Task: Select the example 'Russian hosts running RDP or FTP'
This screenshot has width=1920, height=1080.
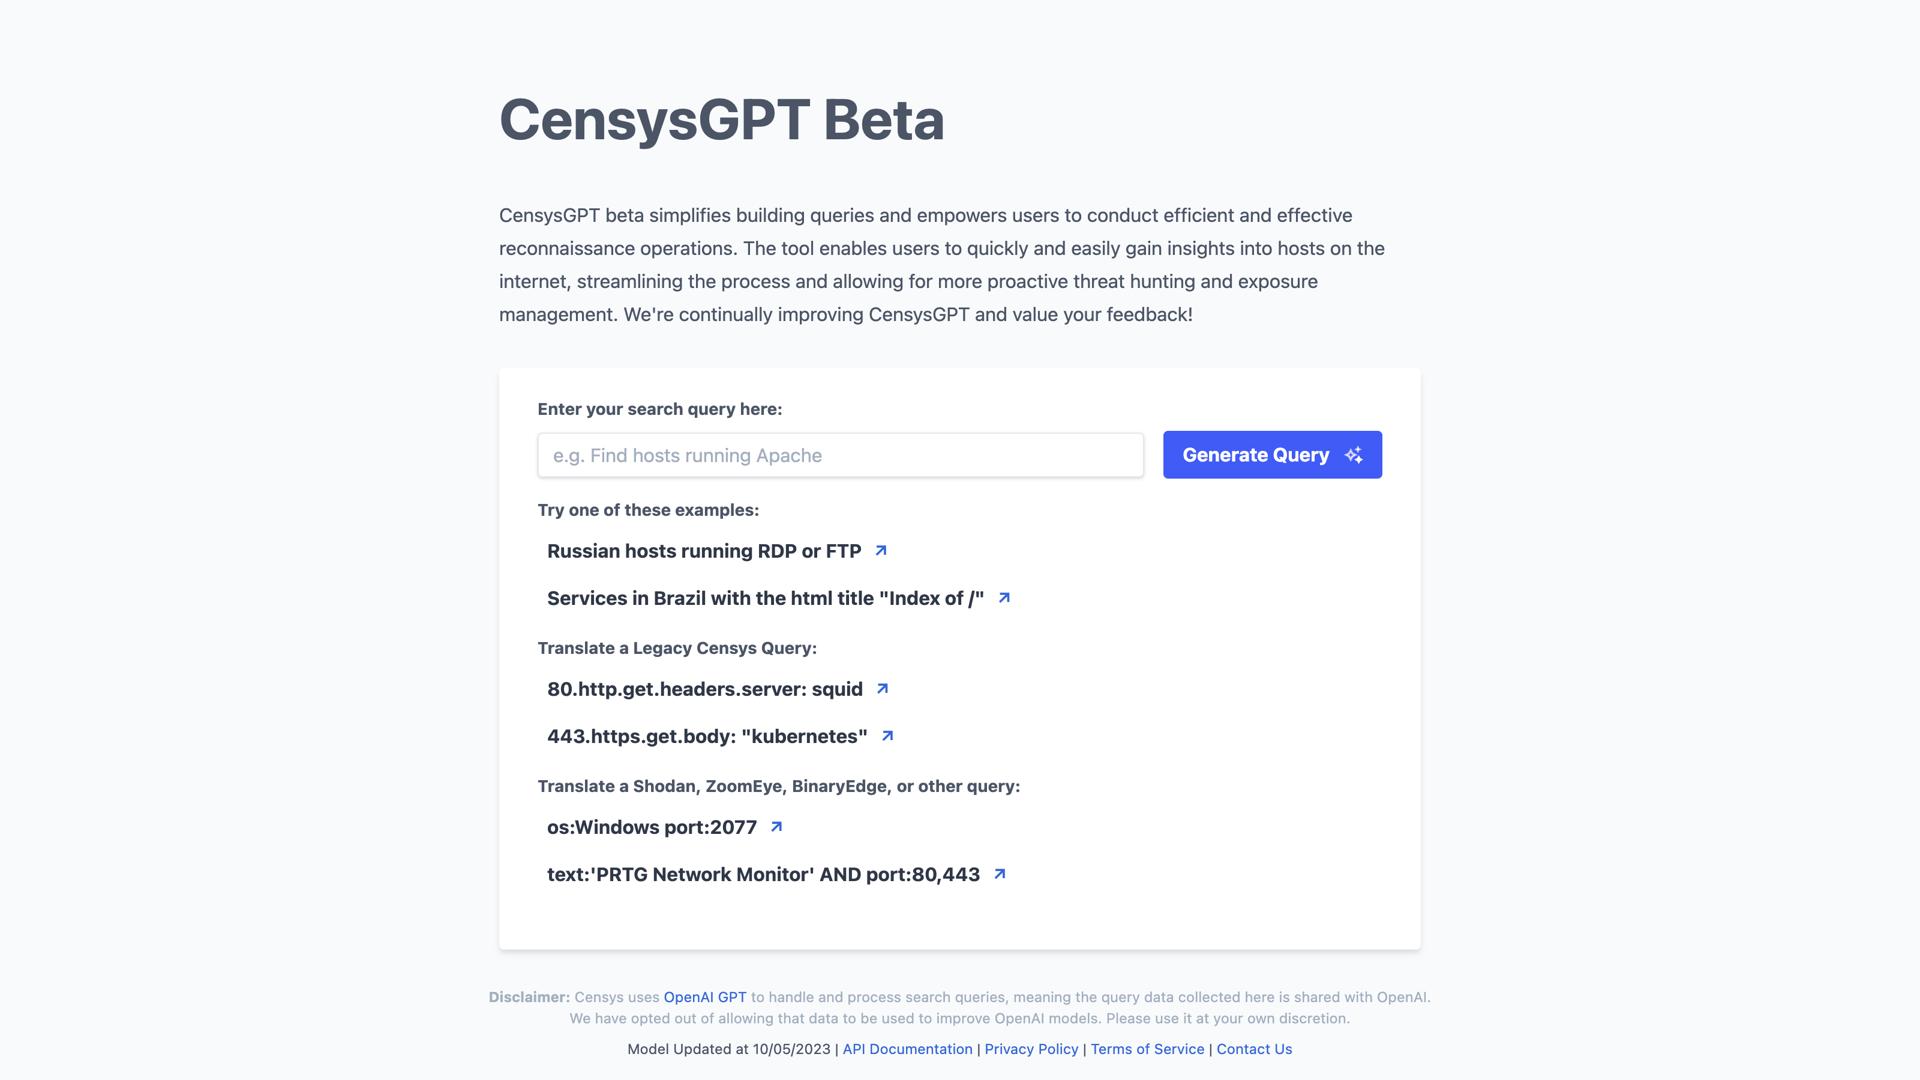Action: pos(703,550)
